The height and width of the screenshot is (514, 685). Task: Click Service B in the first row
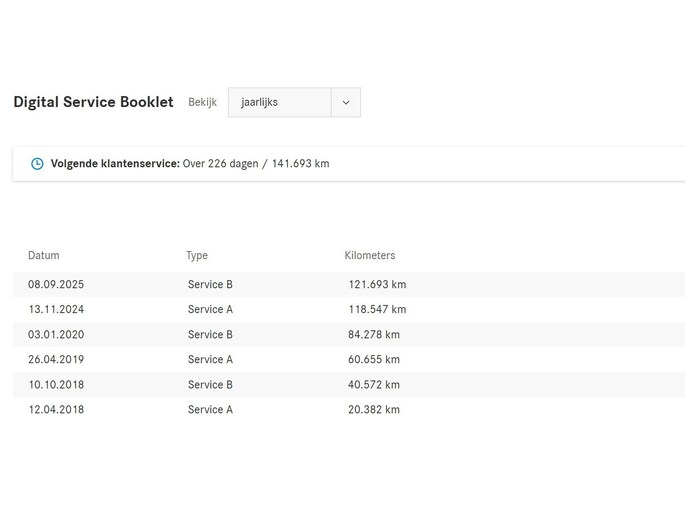(x=210, y=284)
